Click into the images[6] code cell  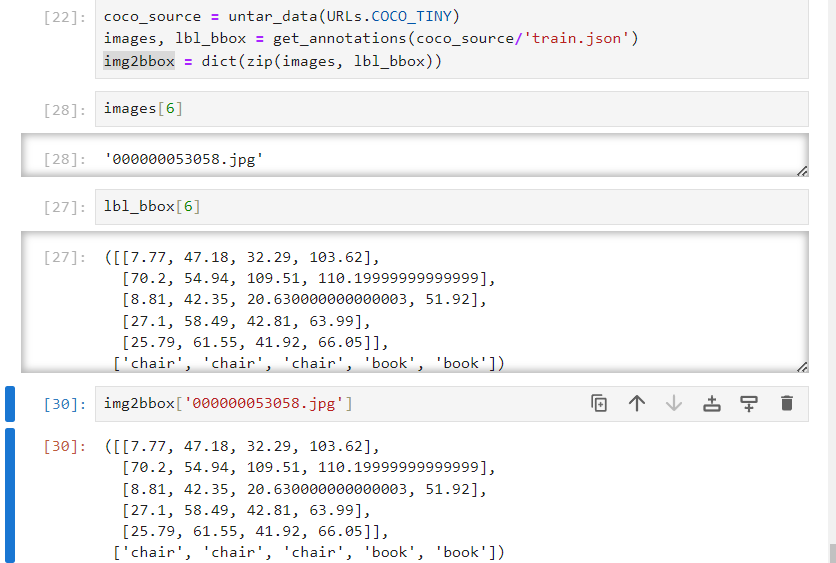click(x=450, y=108)
